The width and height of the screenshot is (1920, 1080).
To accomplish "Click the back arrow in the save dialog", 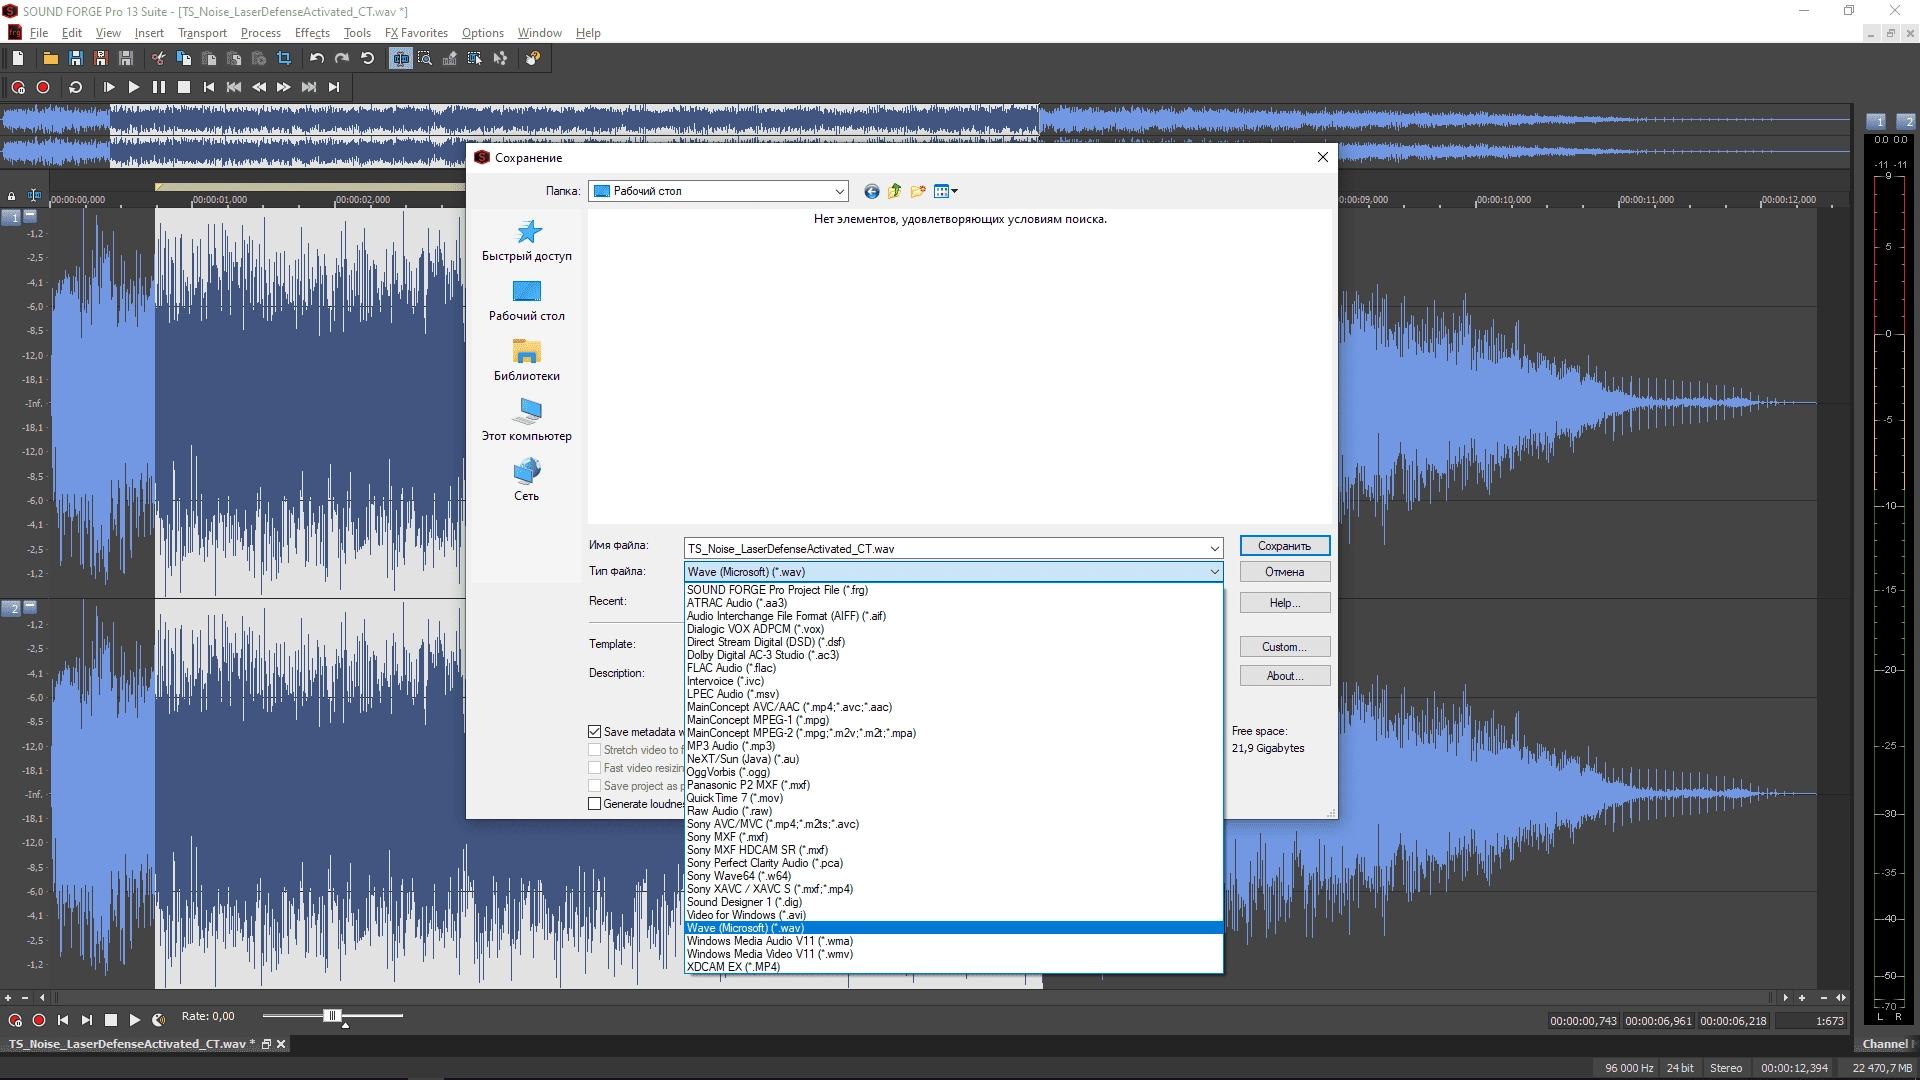I will (x=872, y=191).
